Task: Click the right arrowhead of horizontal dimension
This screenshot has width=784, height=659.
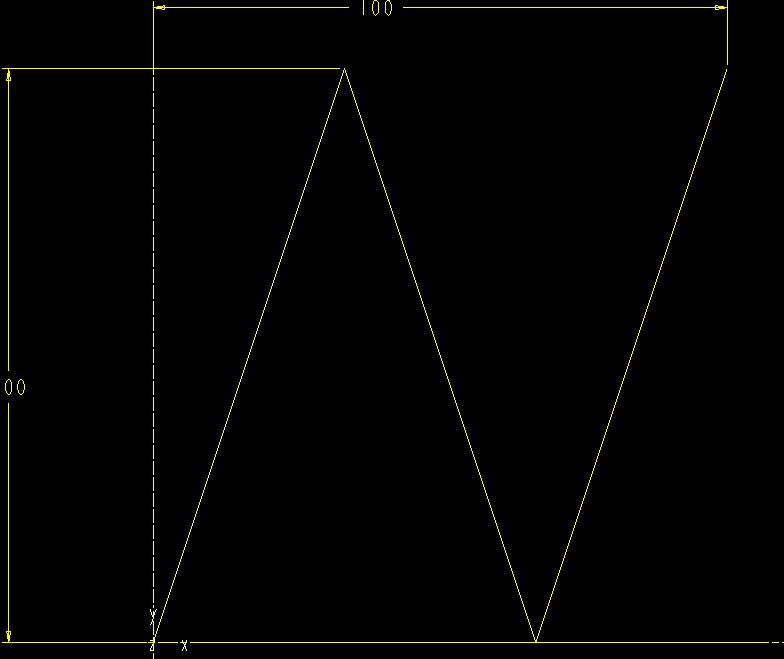Action: pyautogui.click(x=720, y=8)
